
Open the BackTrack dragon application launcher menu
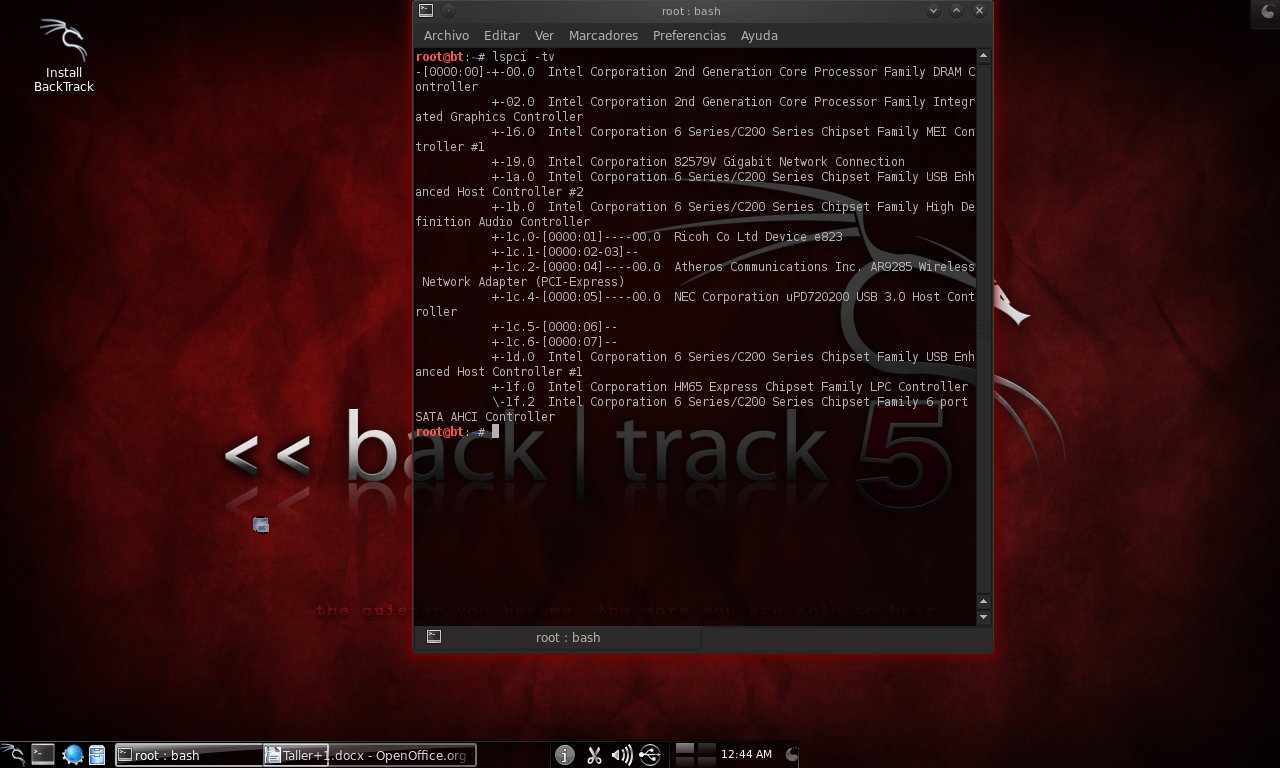tap(12, 754)
